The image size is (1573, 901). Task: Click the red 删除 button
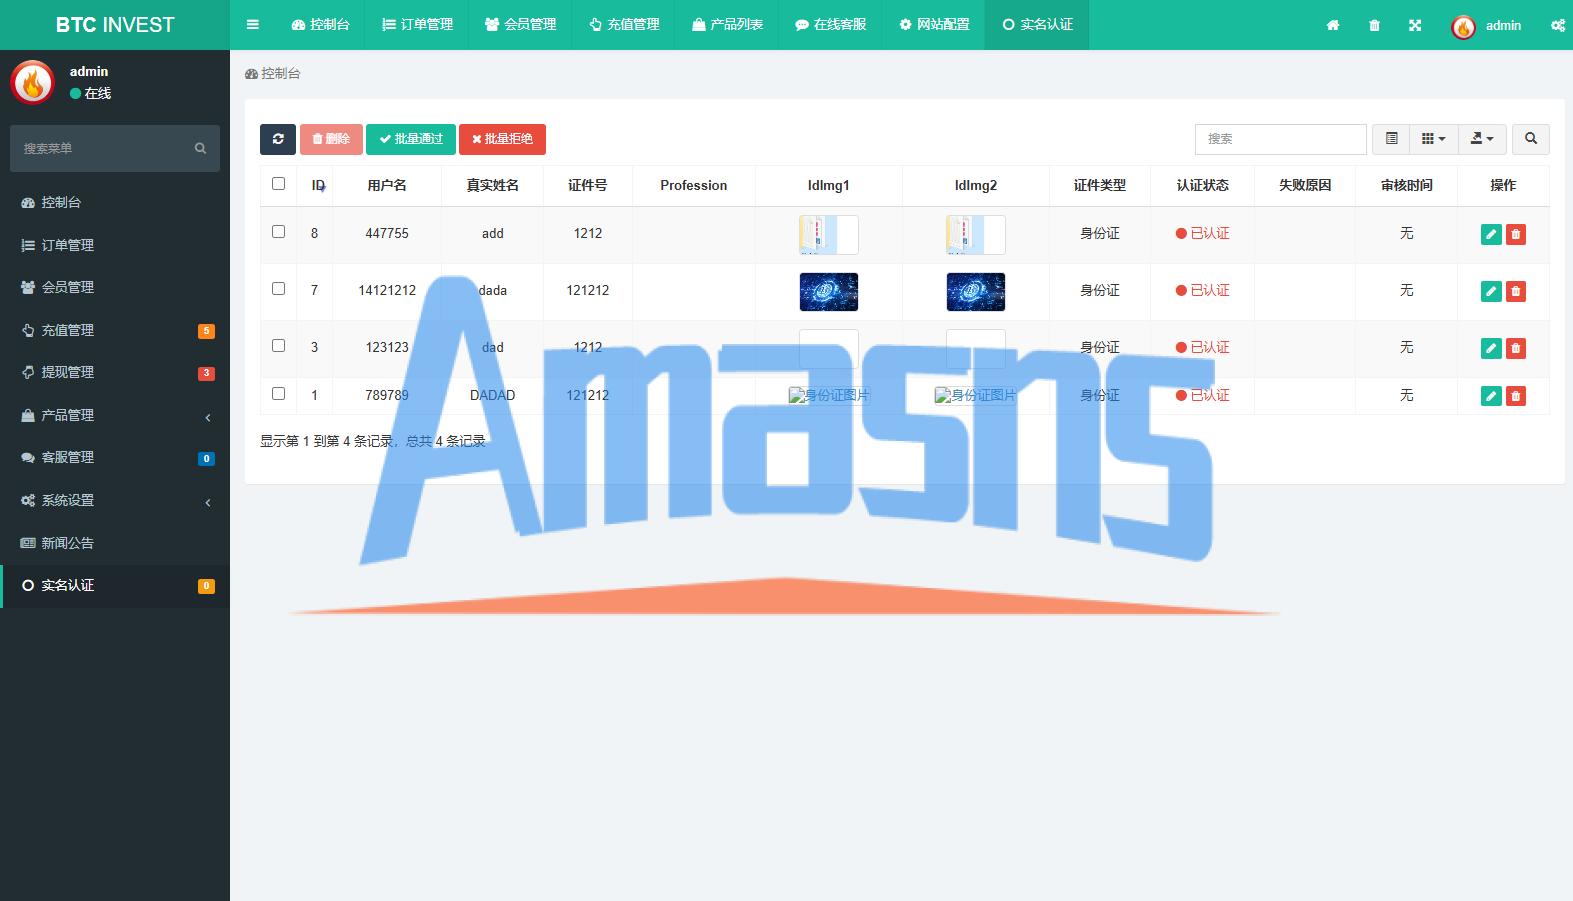(331, 139)
